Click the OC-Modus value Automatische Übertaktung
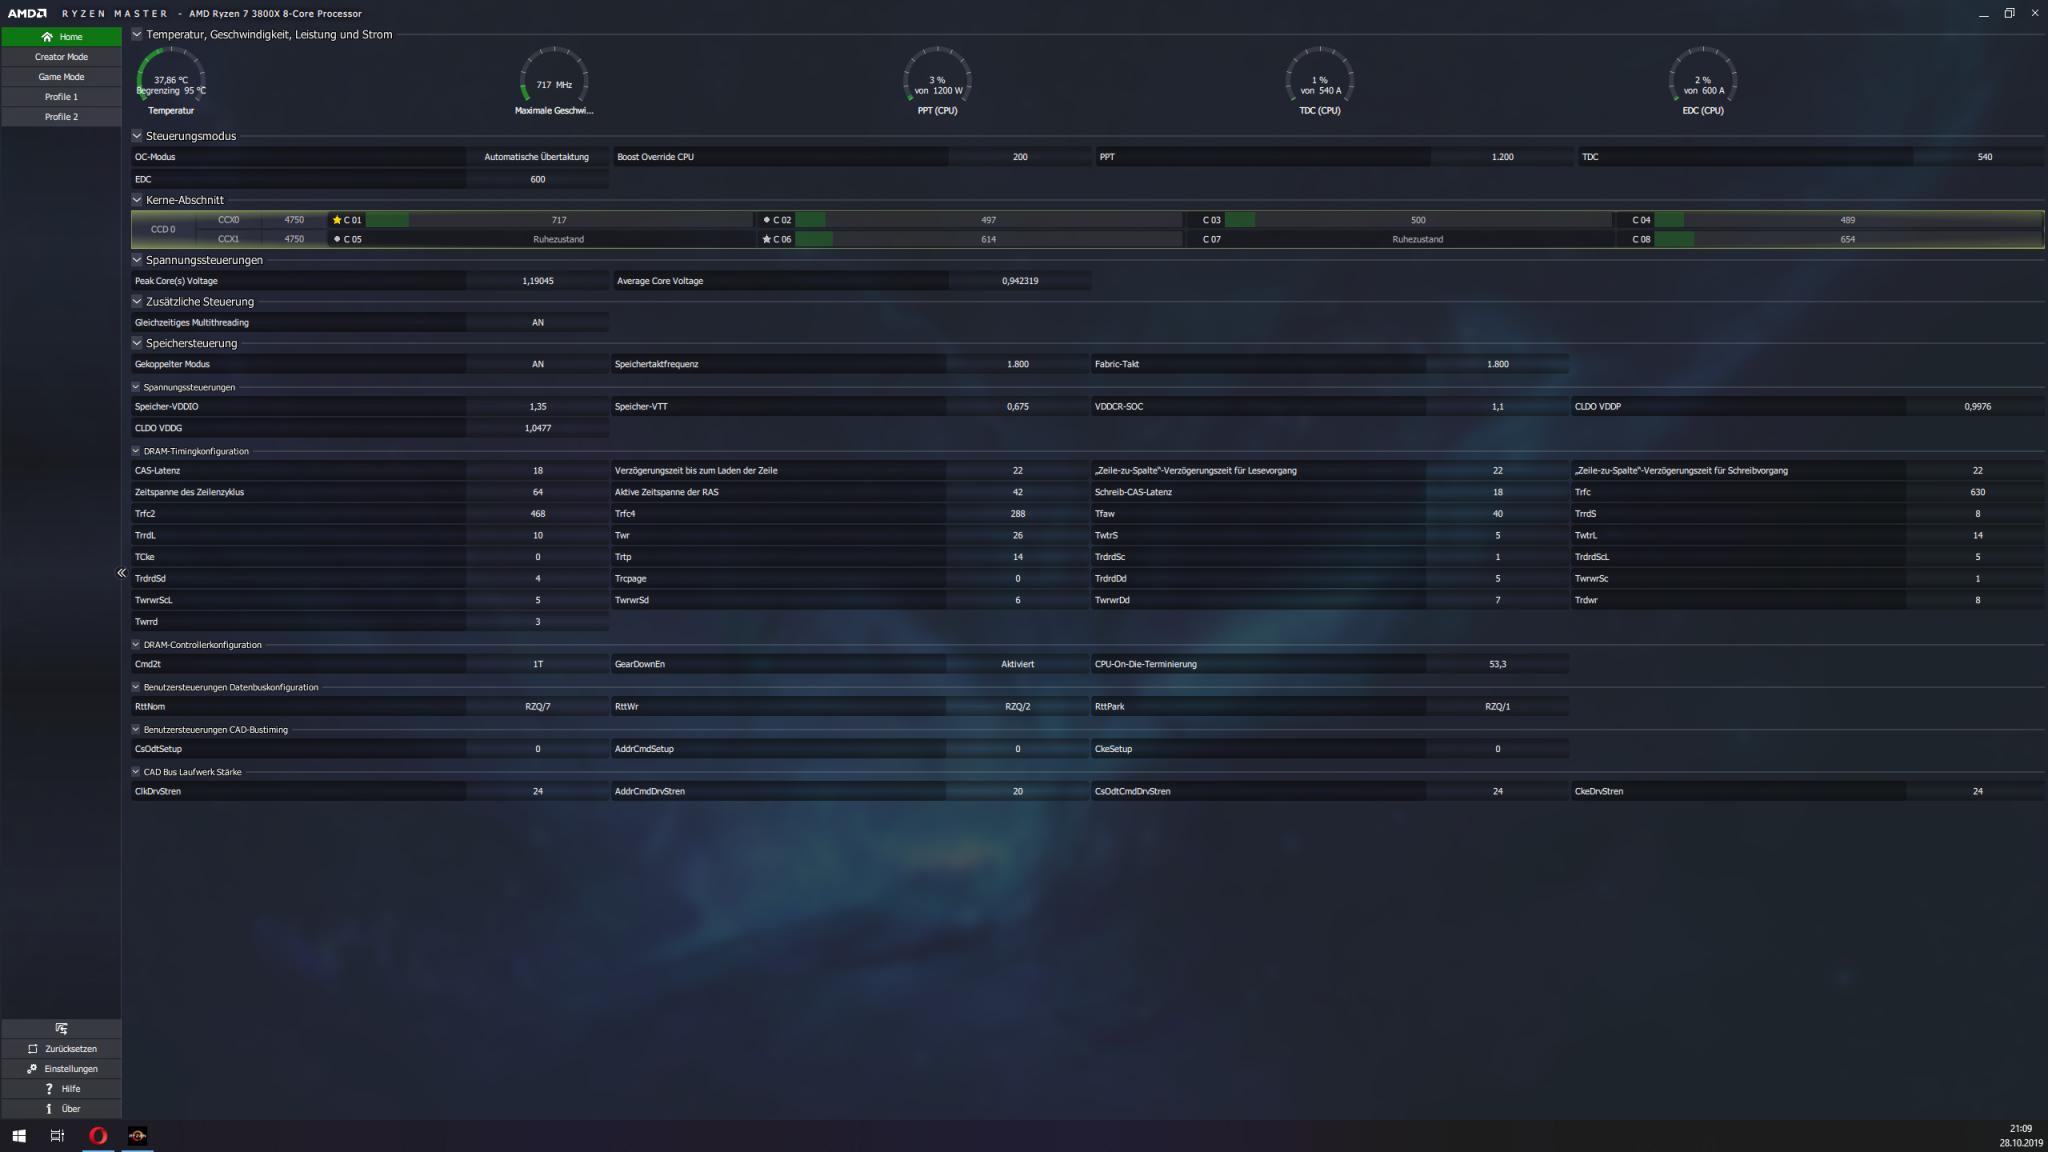Image resolution: width=2048 pixels, height=1152 pixels. click(537, 157)
